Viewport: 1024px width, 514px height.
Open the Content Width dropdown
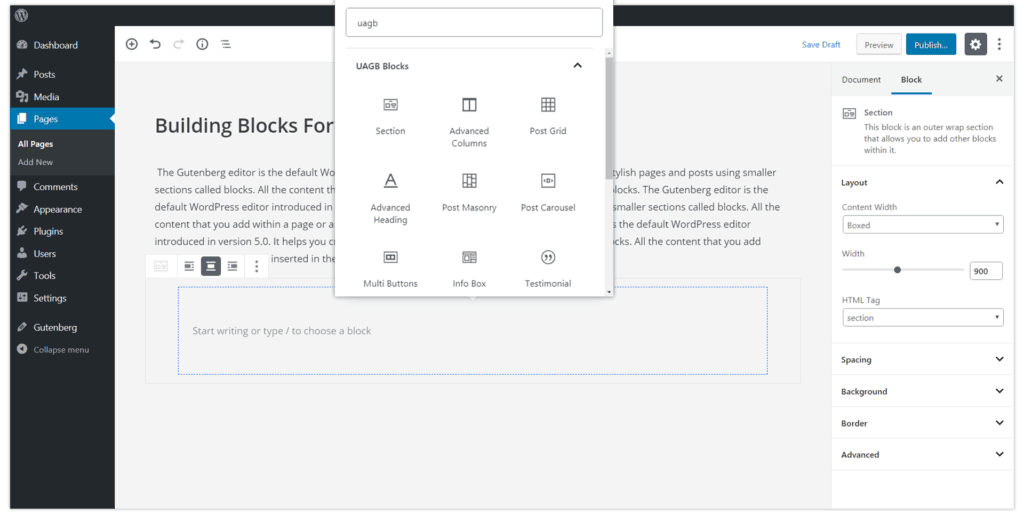click(x=923, y=225)
